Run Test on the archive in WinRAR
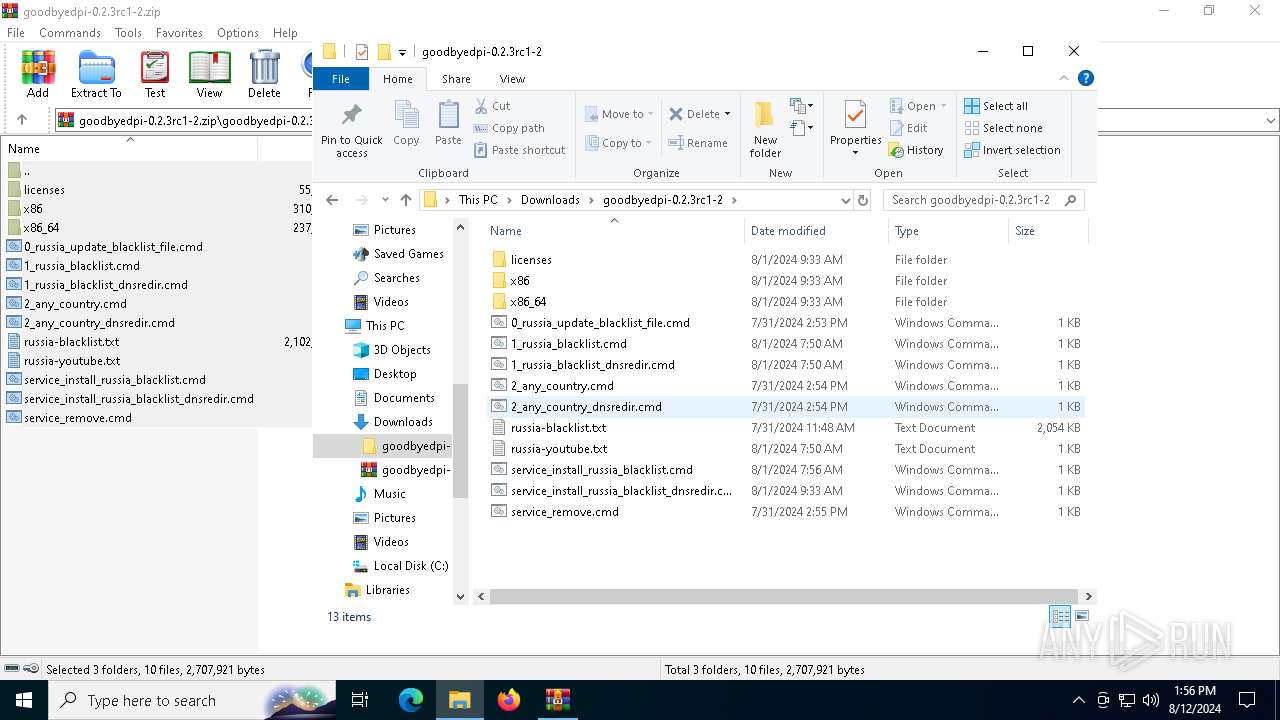This screenshot has height=720, width=1280. pyautogui.click(x=155, y=75)
